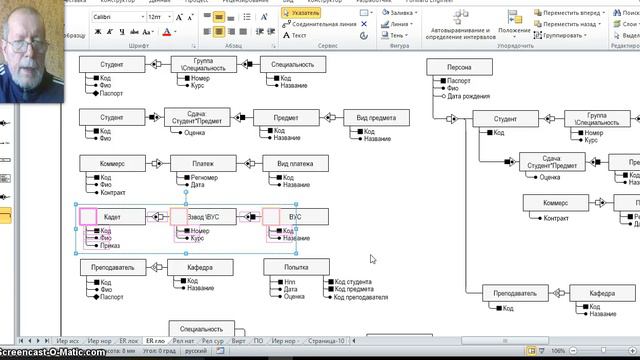Open the font color dropdown arrow

pos(176,32)
